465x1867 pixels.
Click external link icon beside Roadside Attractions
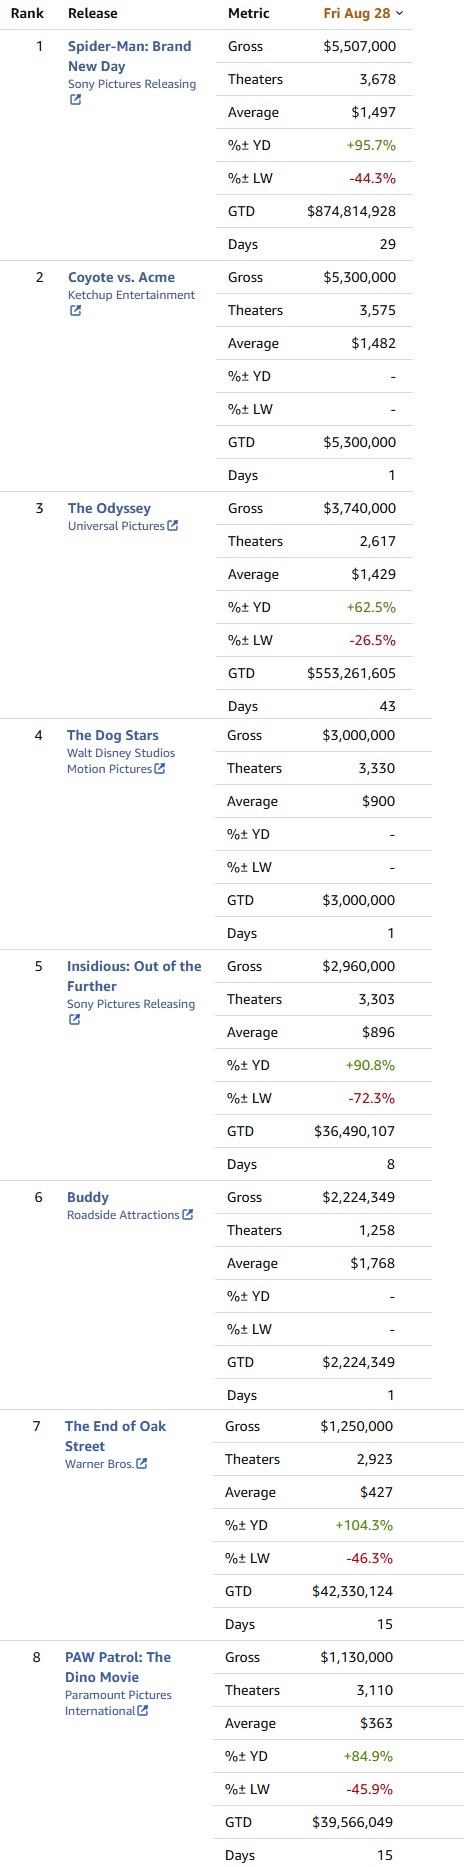click(x=188, y=1215)
